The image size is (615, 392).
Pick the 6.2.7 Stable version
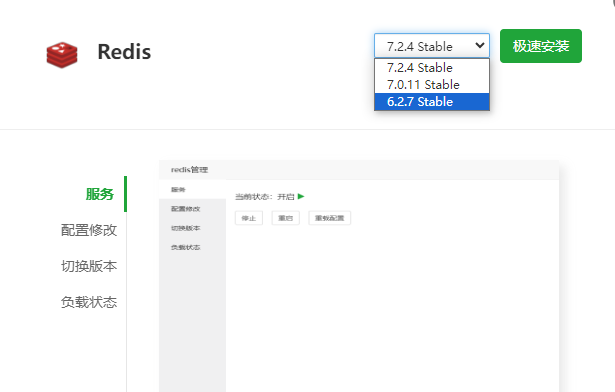click(x=432, y=102)
